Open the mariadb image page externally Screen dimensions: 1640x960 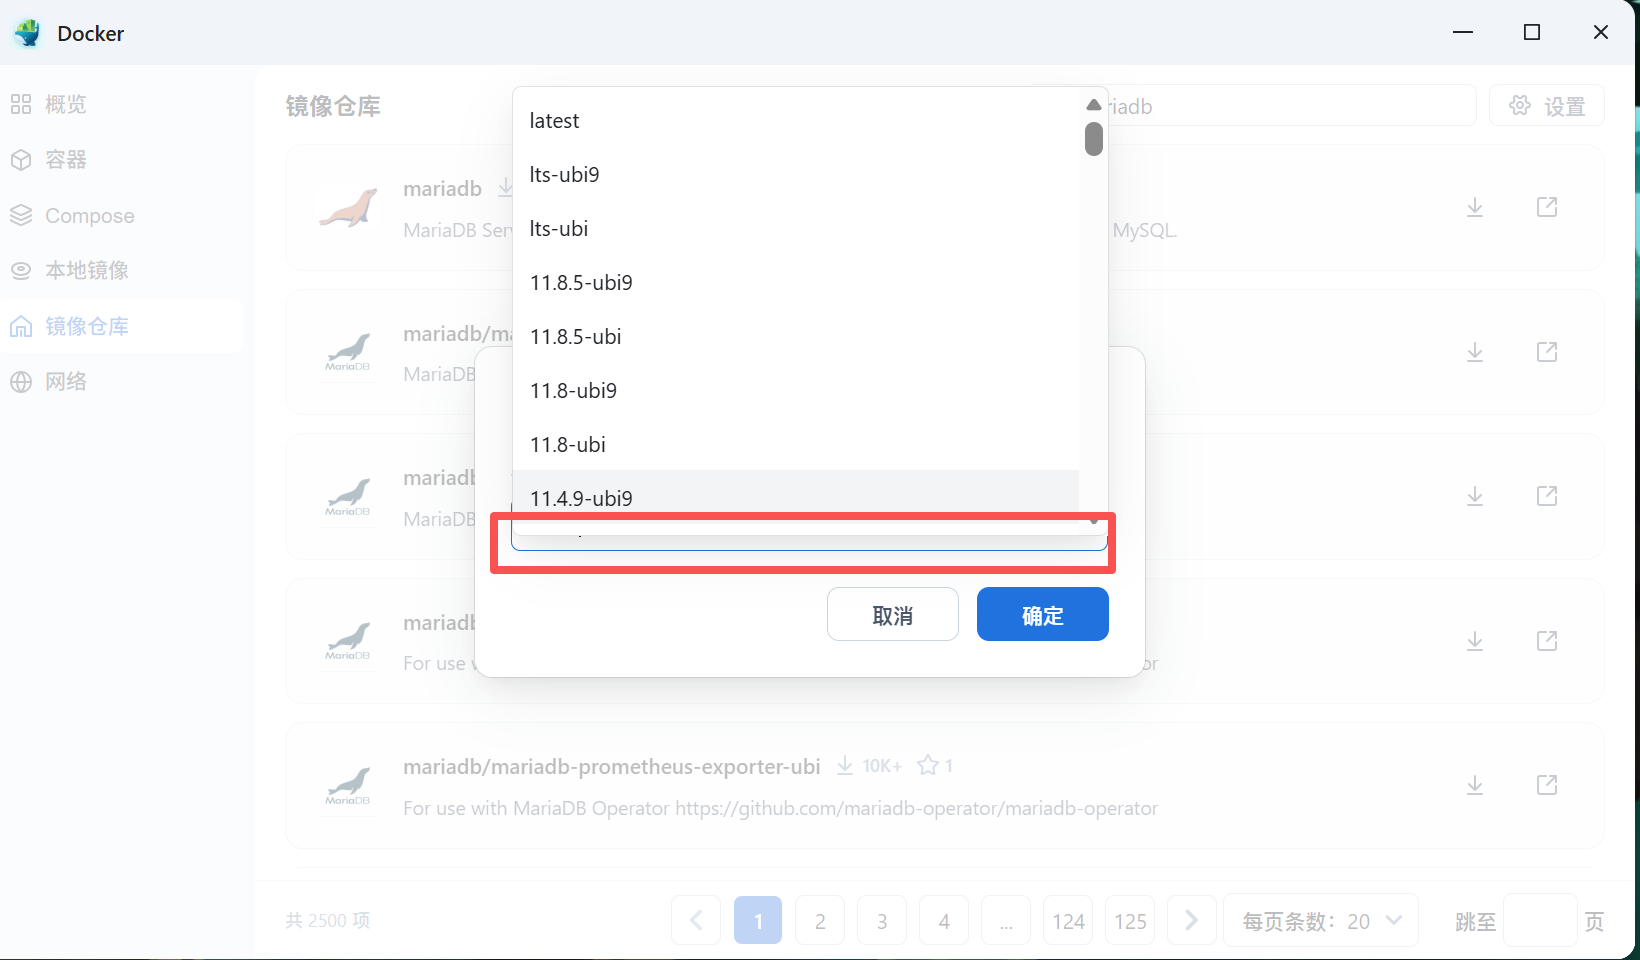click(1547, 207)
